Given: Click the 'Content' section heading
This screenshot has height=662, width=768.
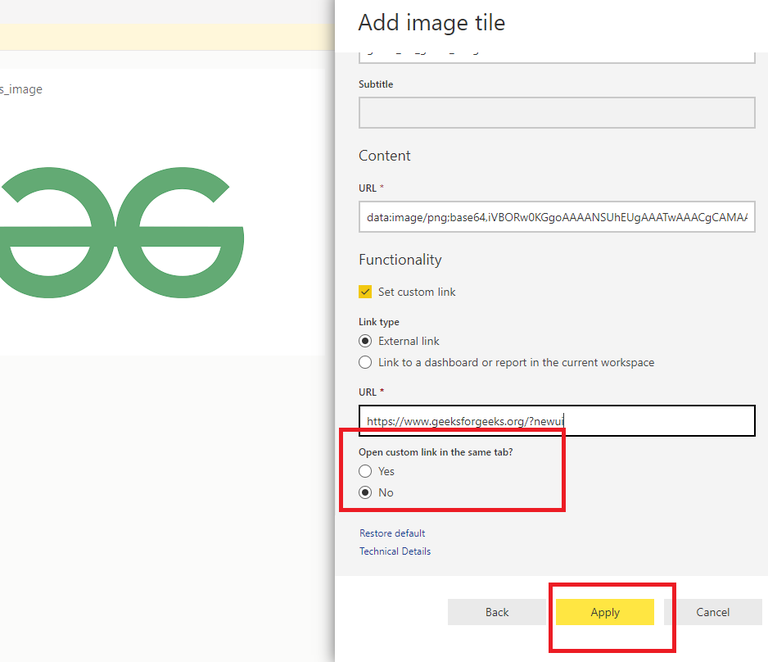Looking at the screenshot, I should [x=384, y=156].
